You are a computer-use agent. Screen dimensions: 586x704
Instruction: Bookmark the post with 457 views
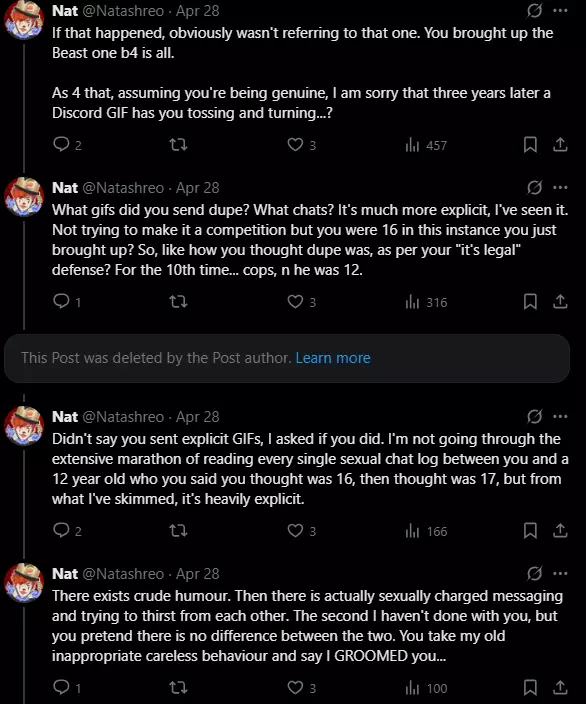click(530, 145)
